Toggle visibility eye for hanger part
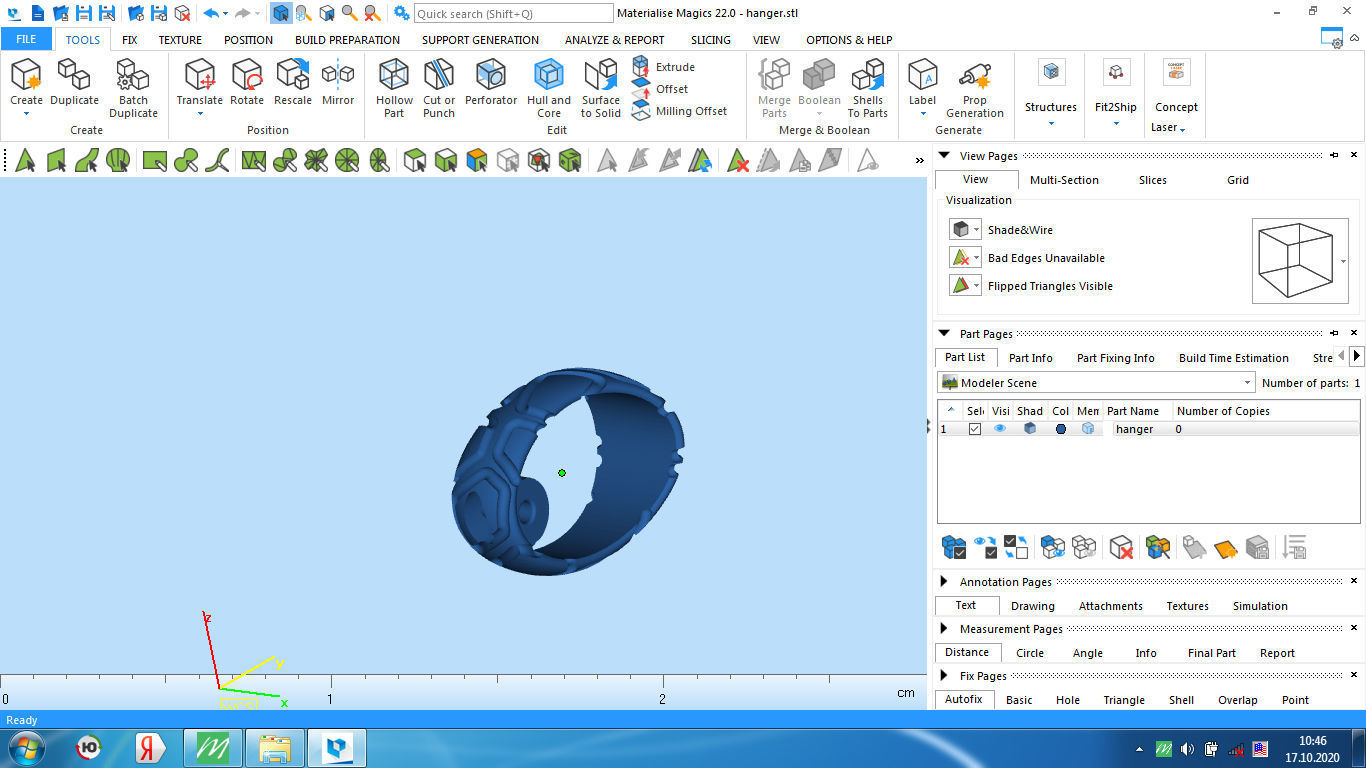The width and height of the screenshot is (1366, 768). [x=1000, y=429]
